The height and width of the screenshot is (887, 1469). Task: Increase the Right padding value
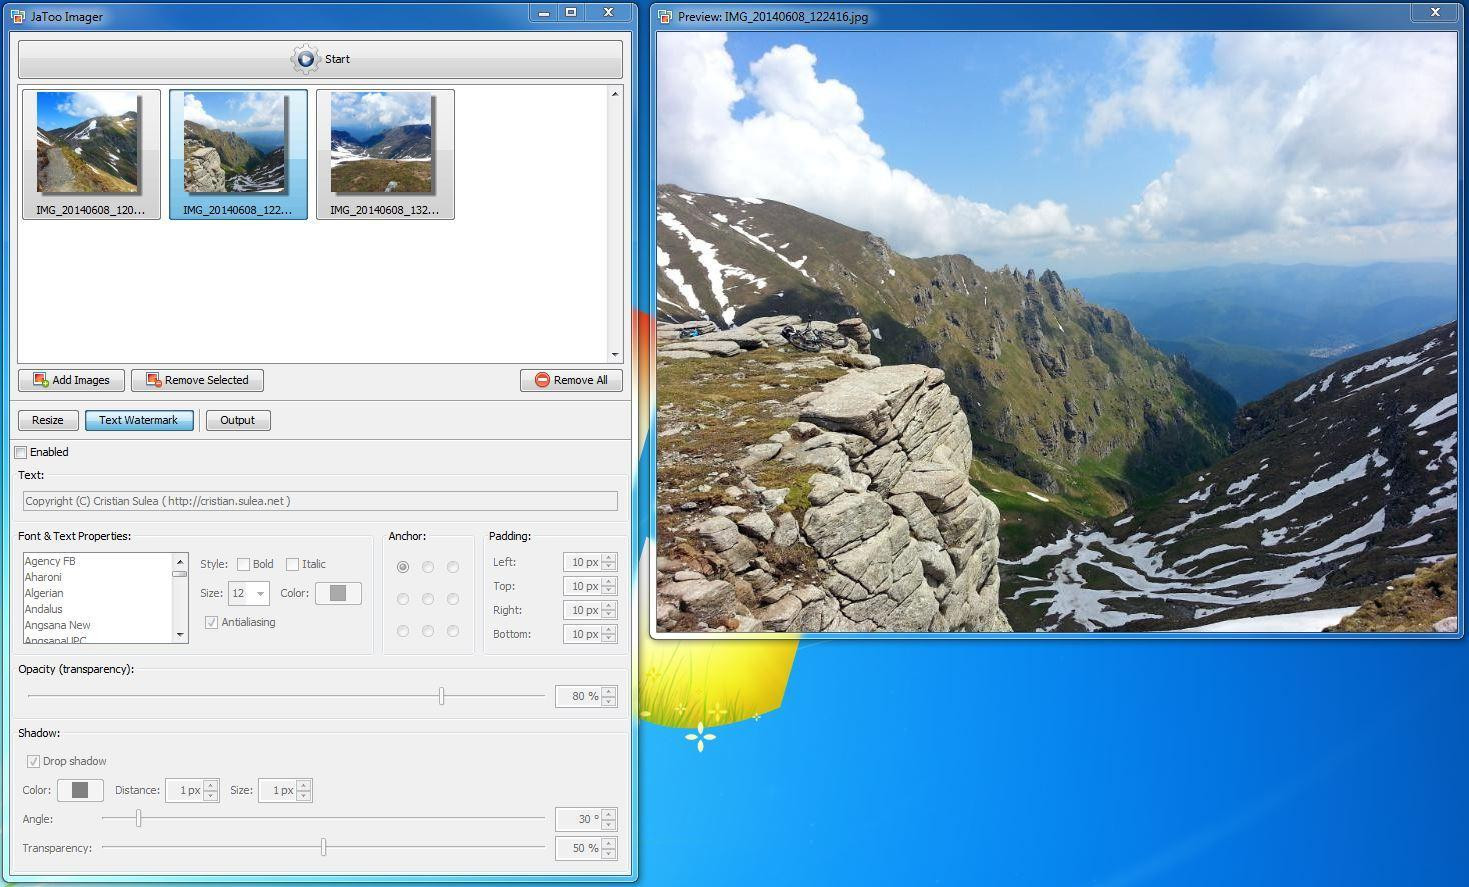point(609,605)
